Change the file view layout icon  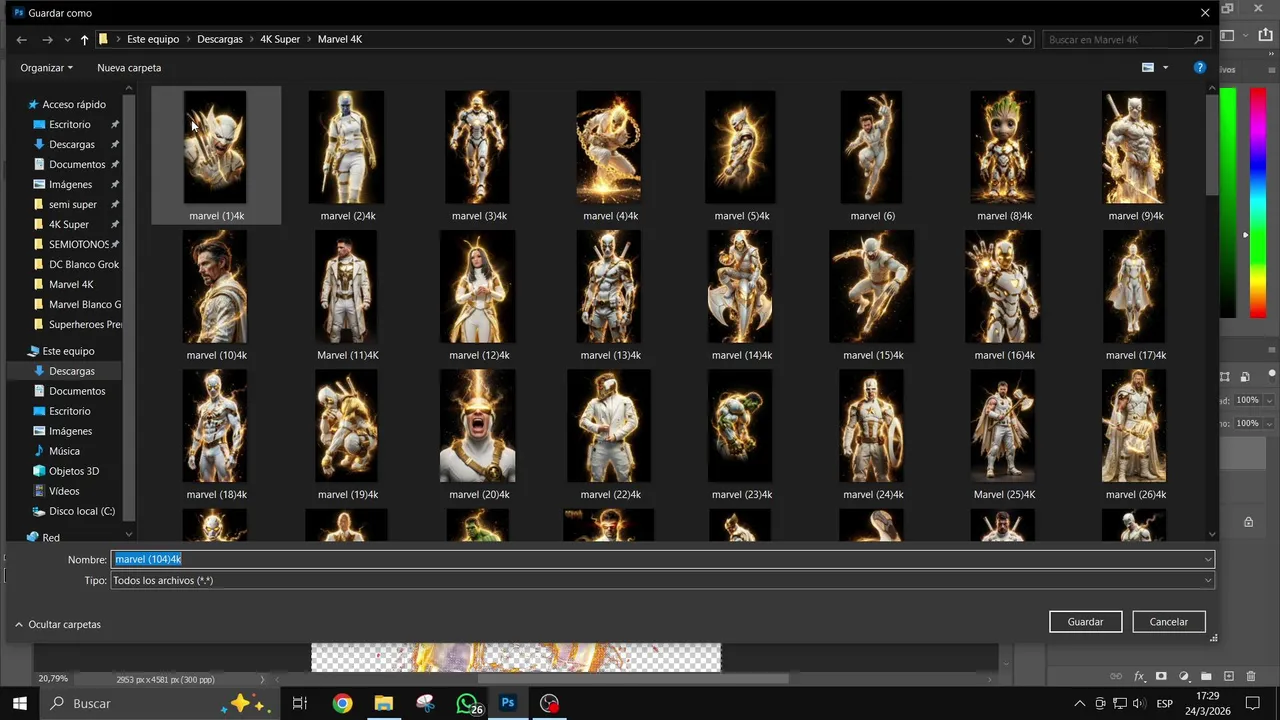tap(1148, 68)
